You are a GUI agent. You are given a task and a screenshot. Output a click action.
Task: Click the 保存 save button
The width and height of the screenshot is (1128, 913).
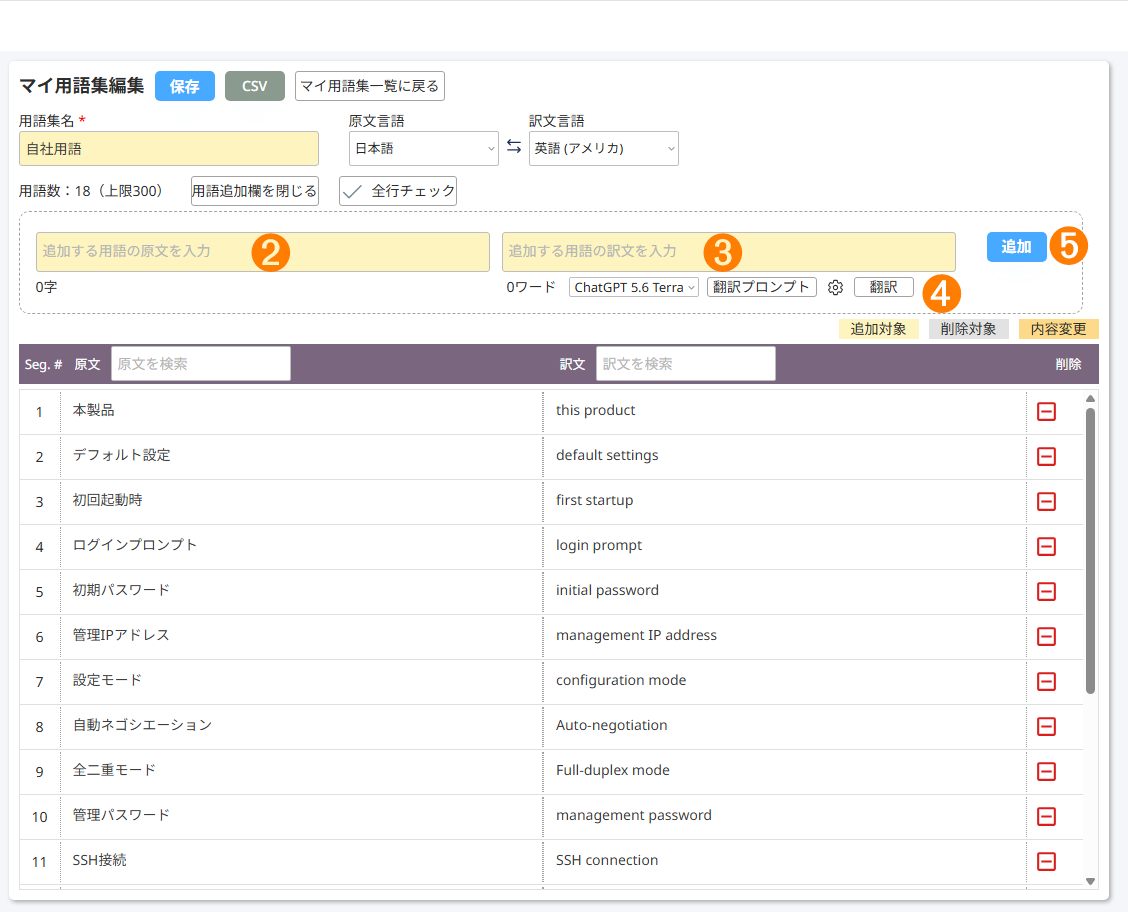click(x=185, y=86)
